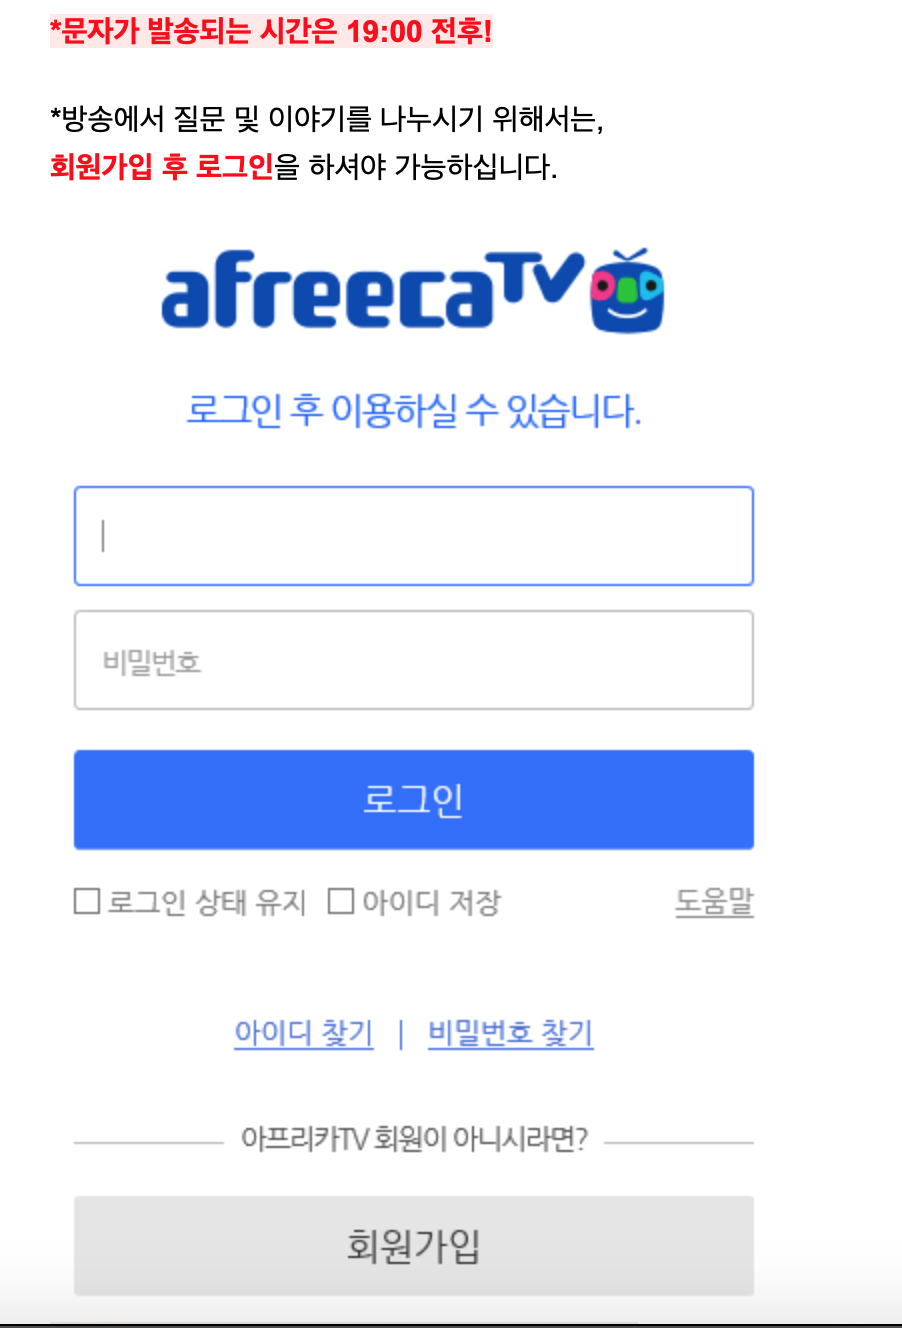Open the 도움말 help link
This screenshot has height=1328, width=902.
(x=714, y=902)
